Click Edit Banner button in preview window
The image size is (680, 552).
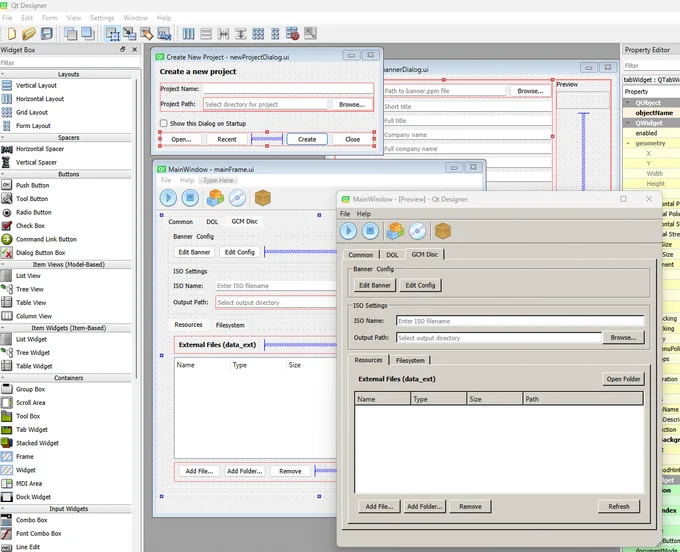point(375,285)
